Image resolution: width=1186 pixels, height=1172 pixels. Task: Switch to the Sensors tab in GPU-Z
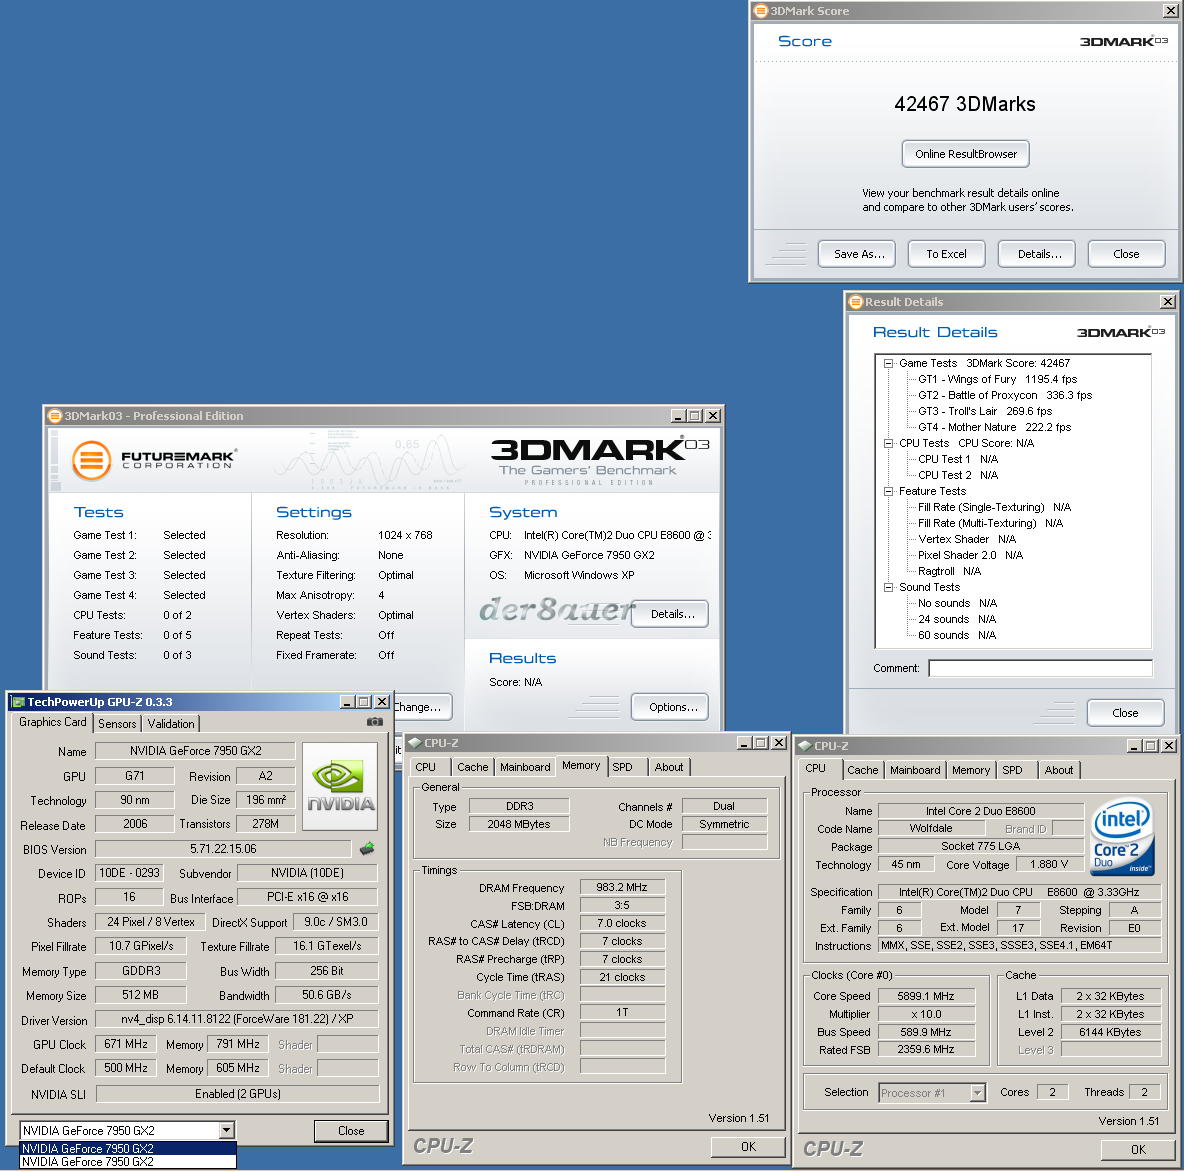tap(117, 724)
